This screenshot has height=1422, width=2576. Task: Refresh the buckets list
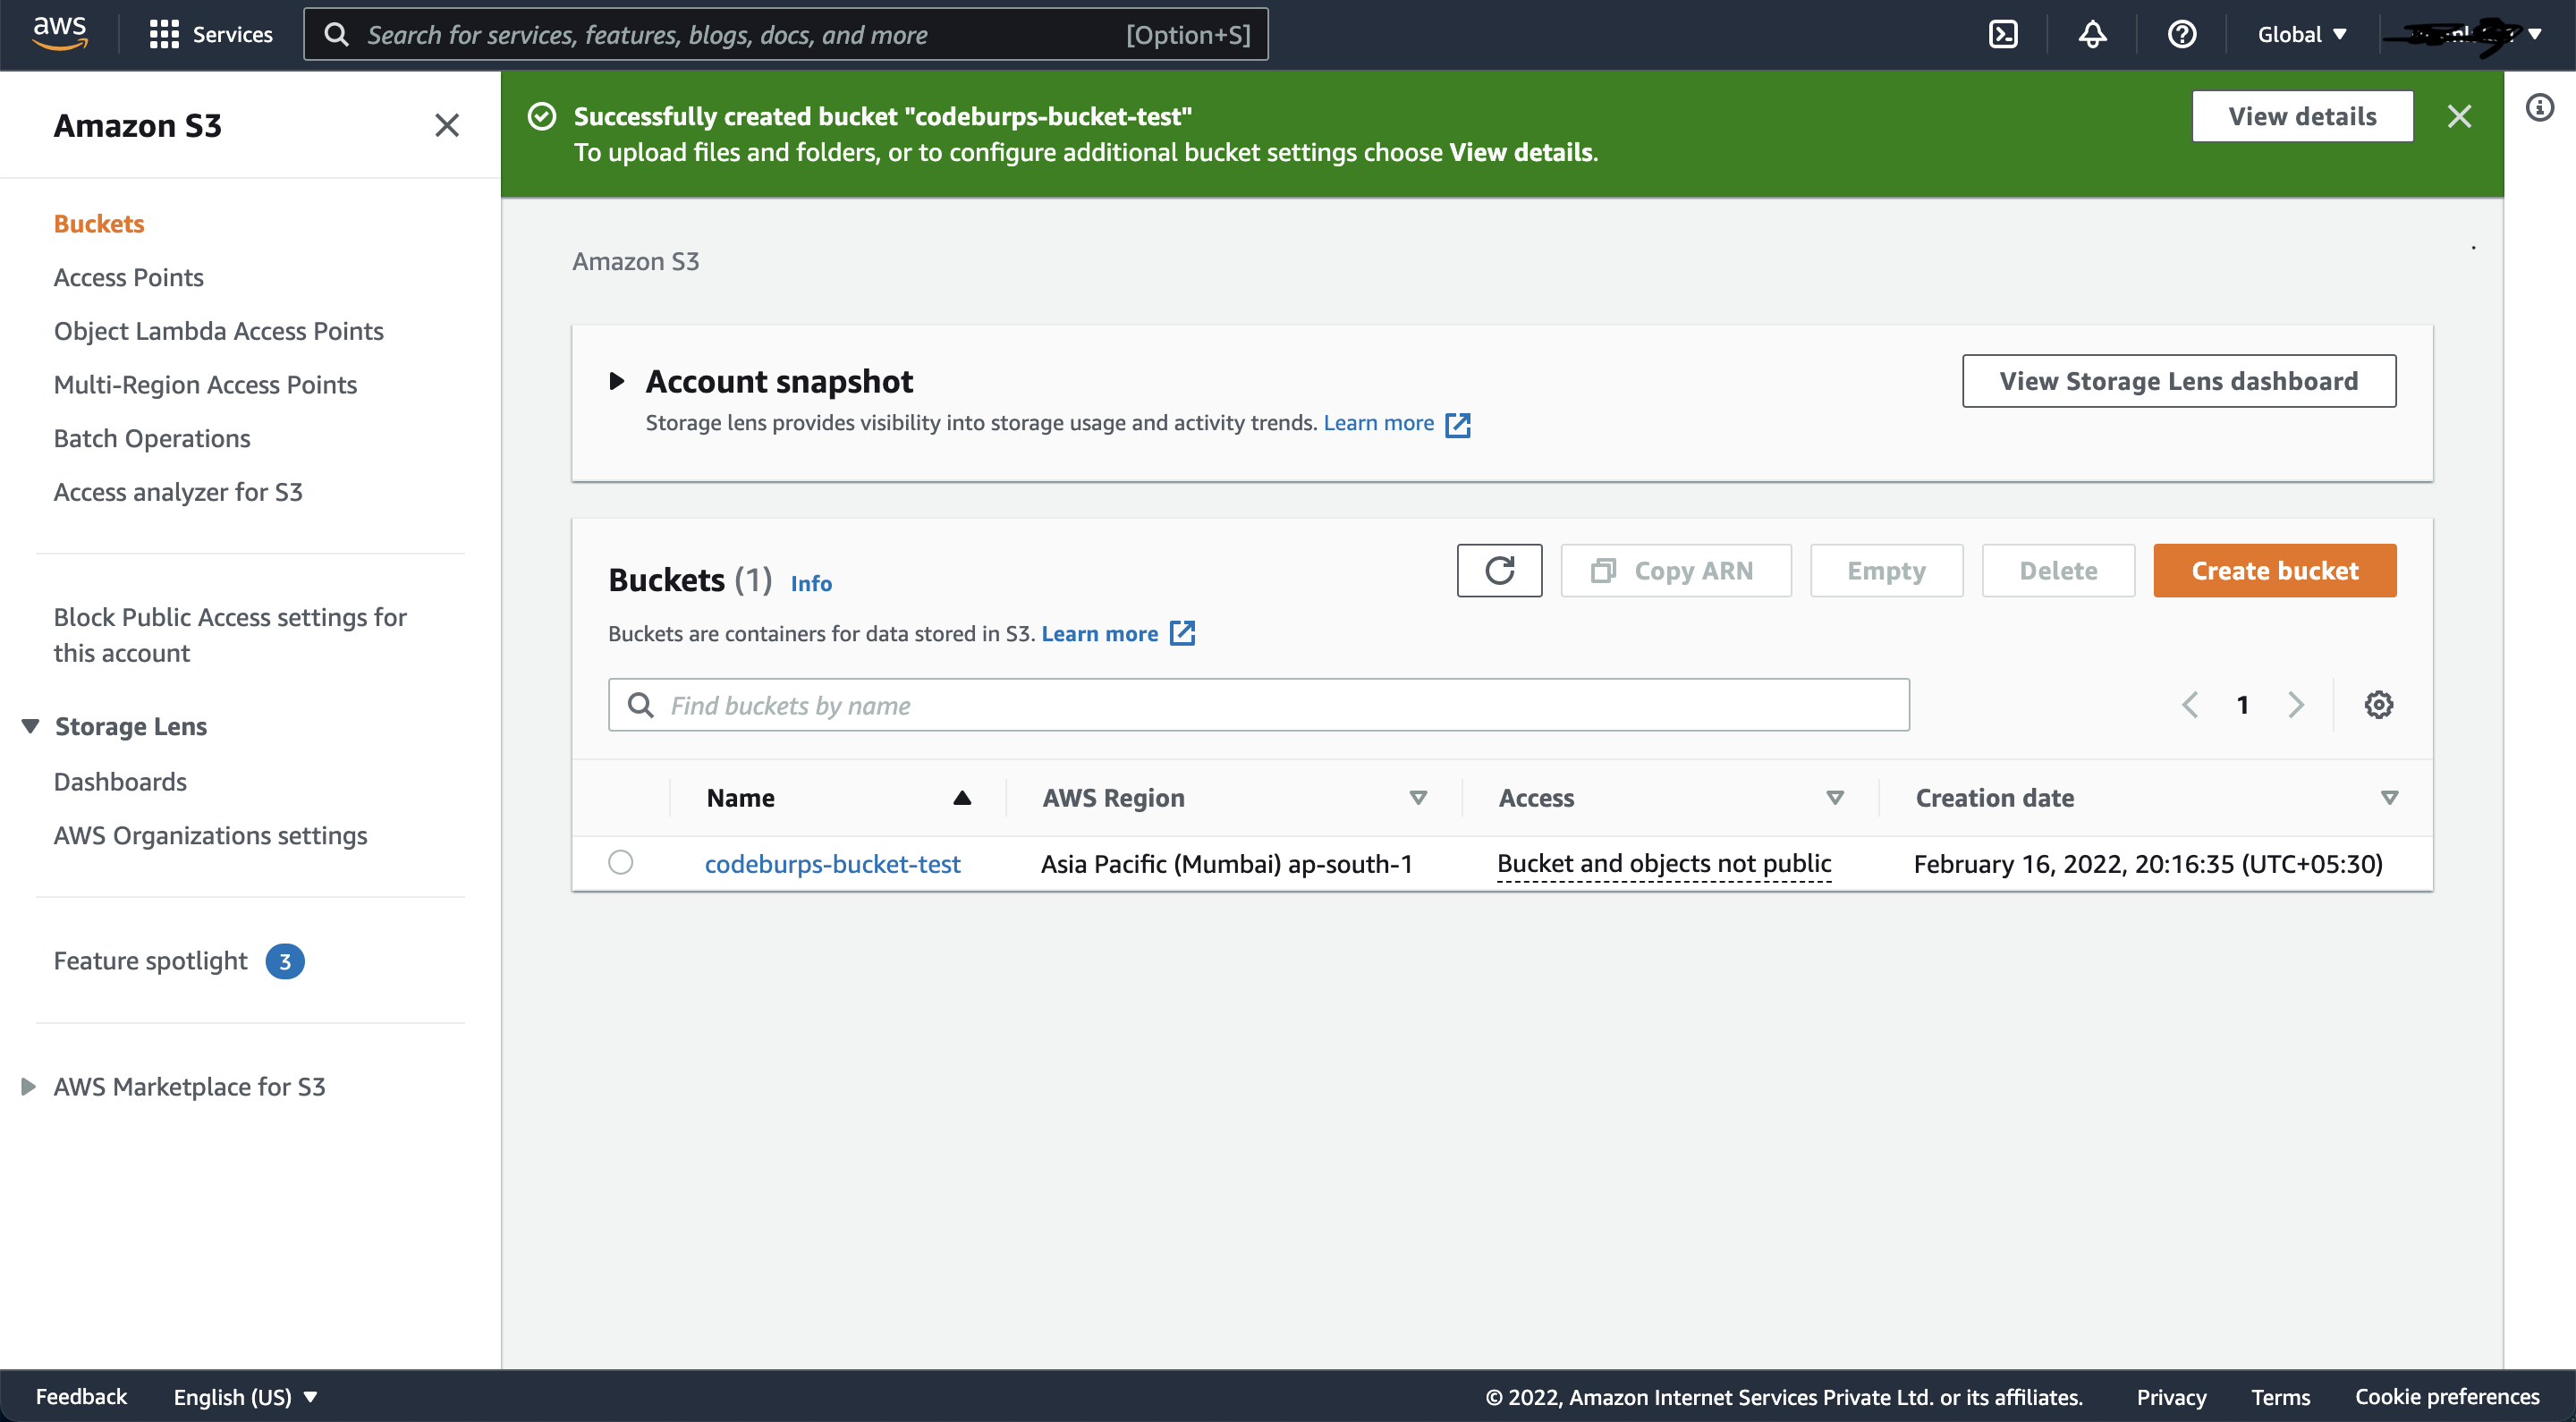click(x=1499, y=571)
